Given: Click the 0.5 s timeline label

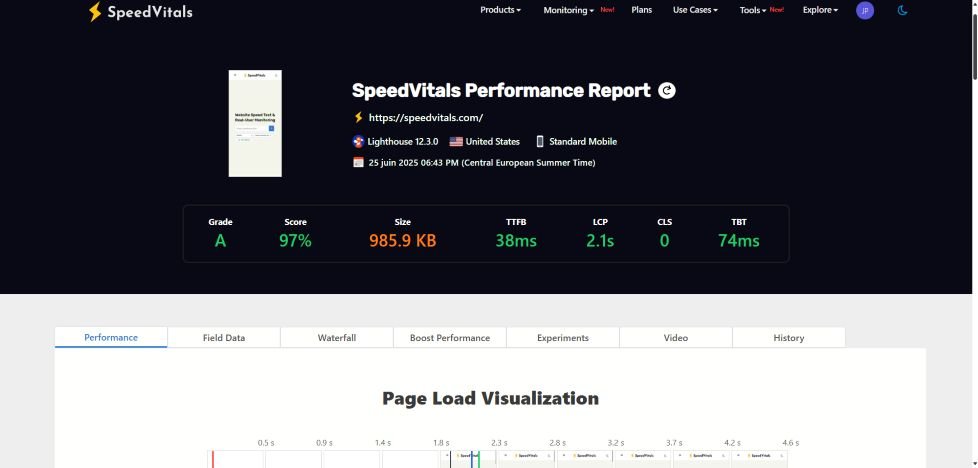Looking at the screenshot, I should [x=266, y=443].
